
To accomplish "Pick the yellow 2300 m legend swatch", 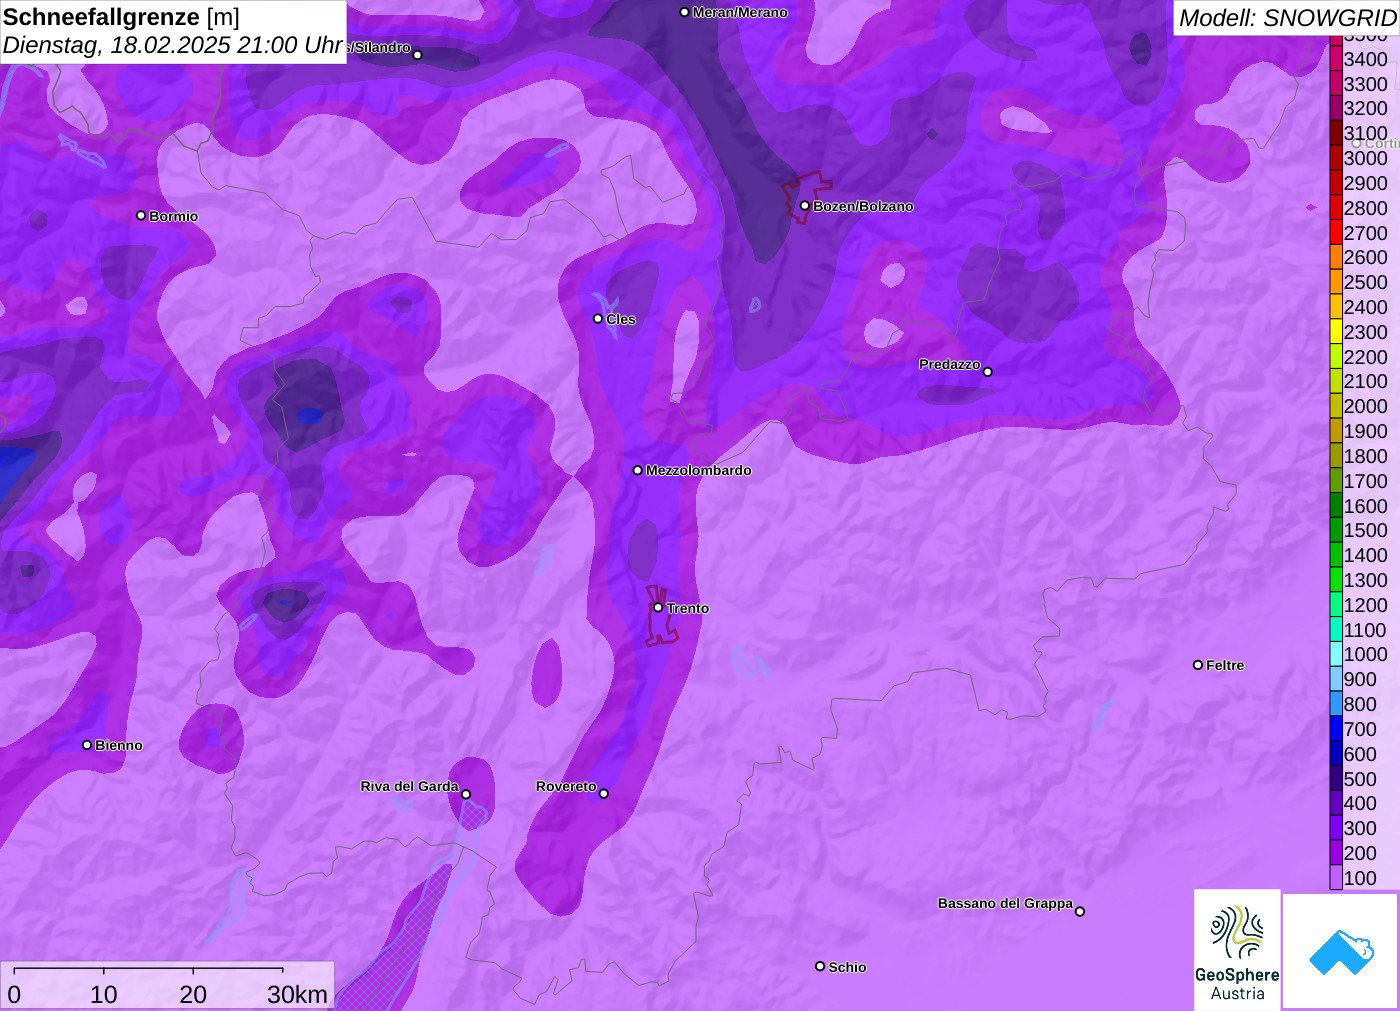I will (x=1336, y=332).
